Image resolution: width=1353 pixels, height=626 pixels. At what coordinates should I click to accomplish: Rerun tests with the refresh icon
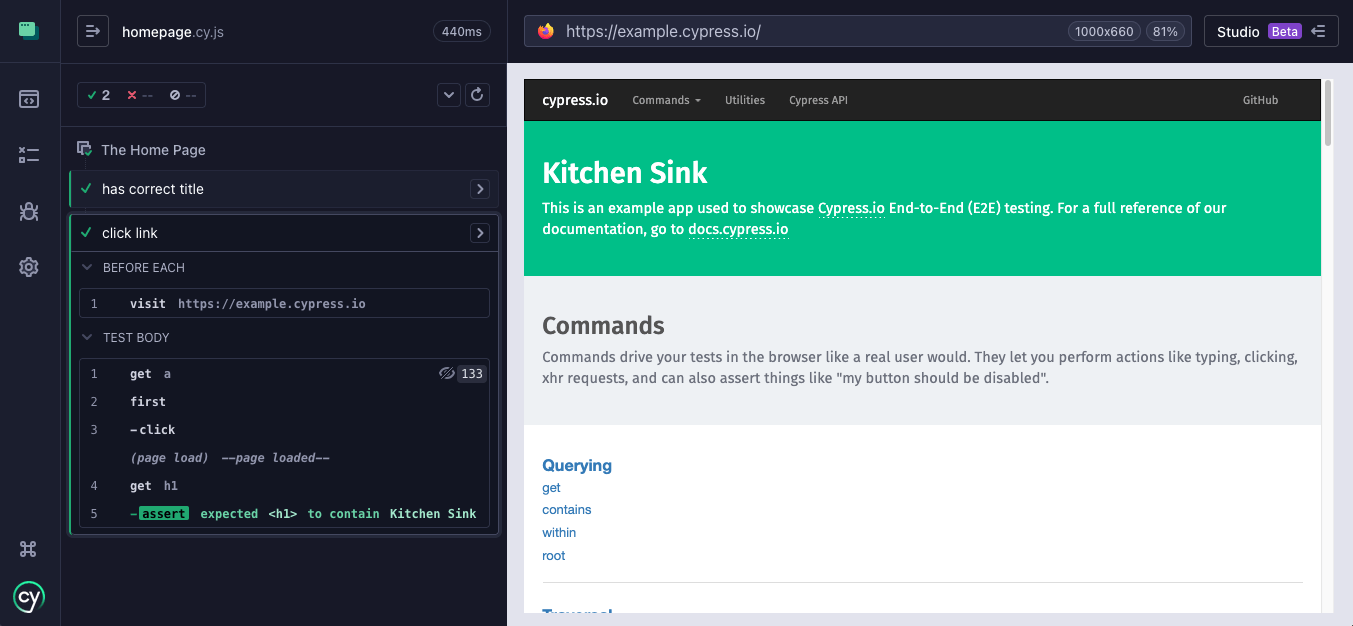click(x=477, y=94)
